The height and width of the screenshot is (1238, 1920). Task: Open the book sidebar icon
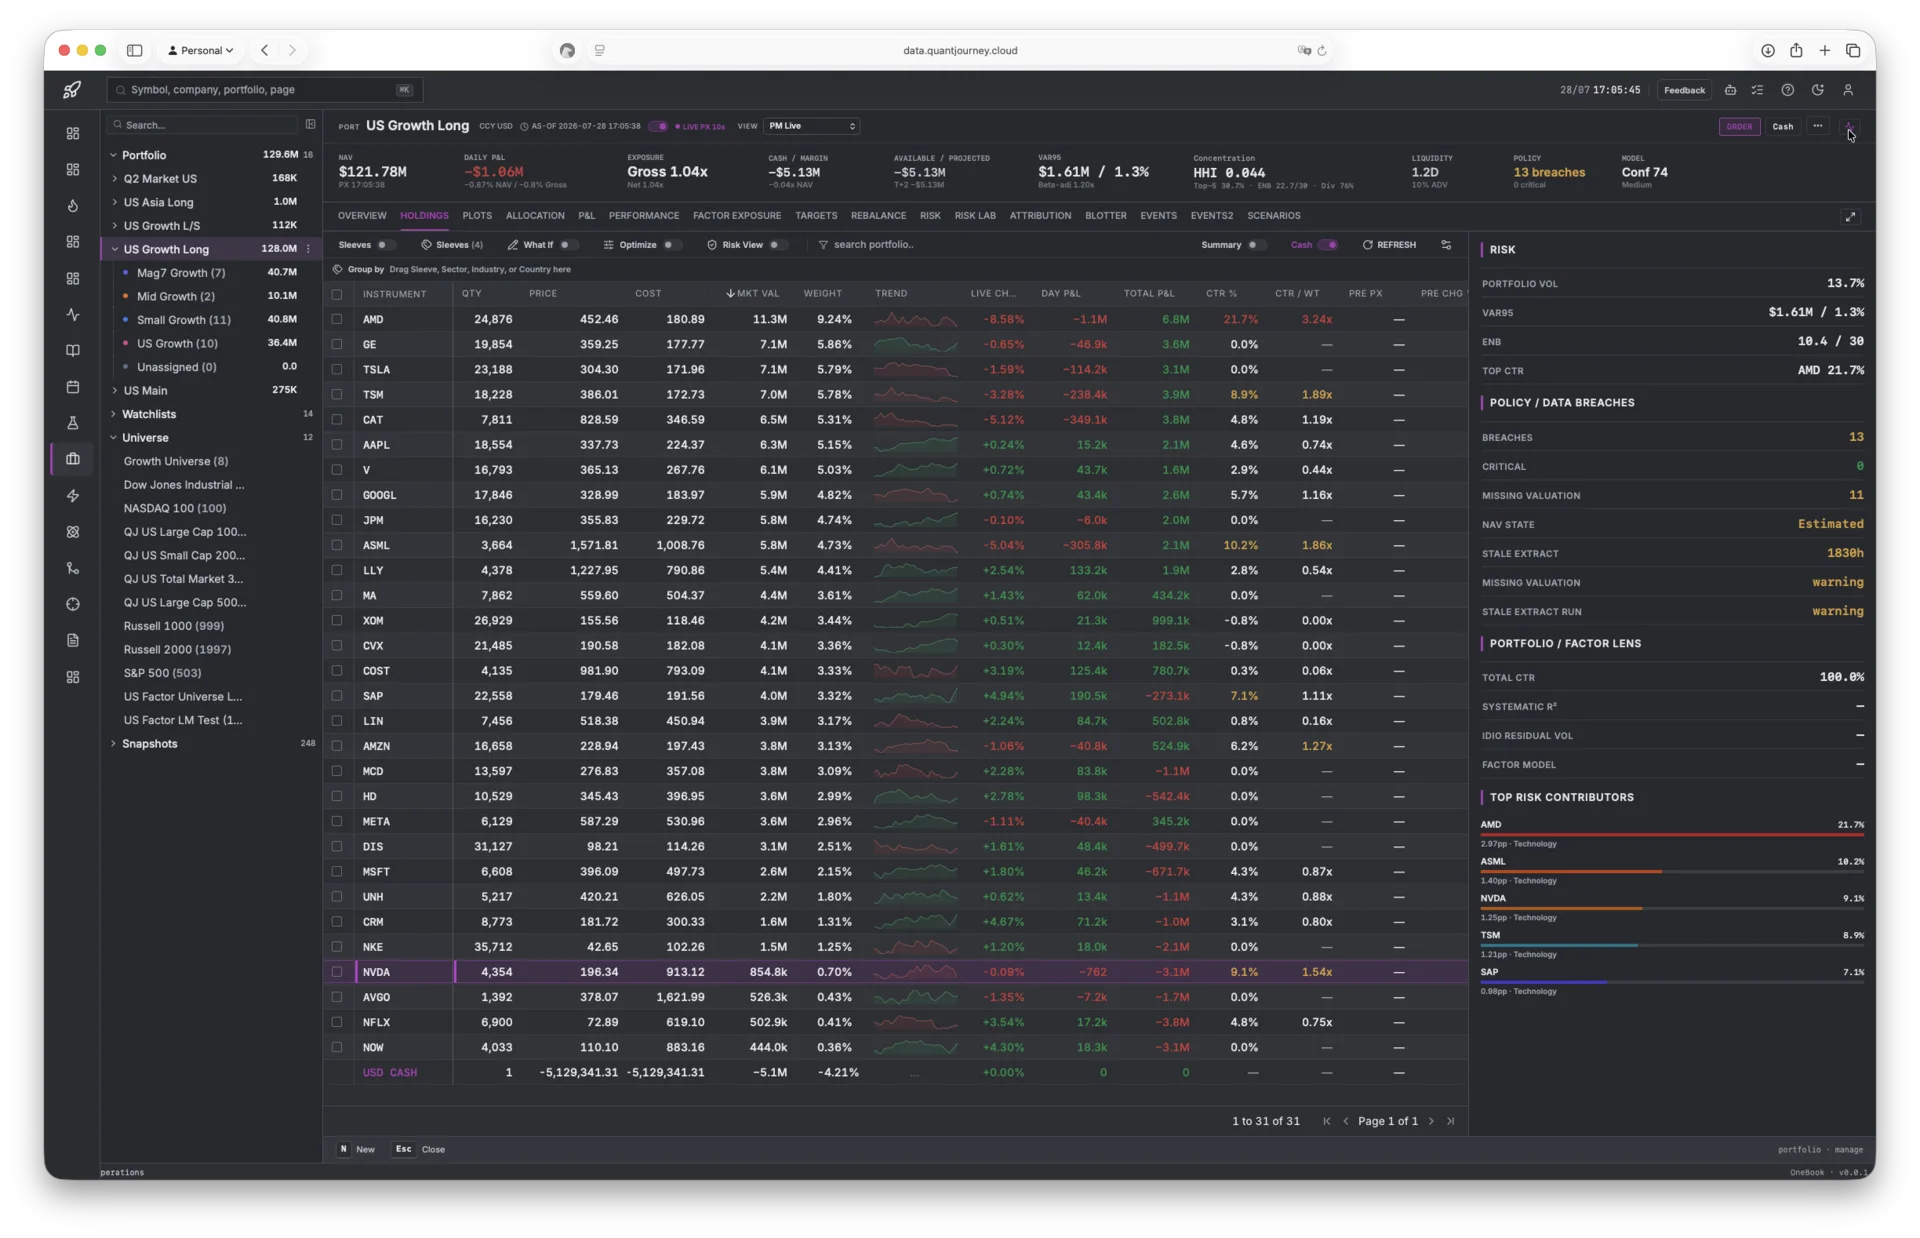pyautogui.click(x=73, y=351)
